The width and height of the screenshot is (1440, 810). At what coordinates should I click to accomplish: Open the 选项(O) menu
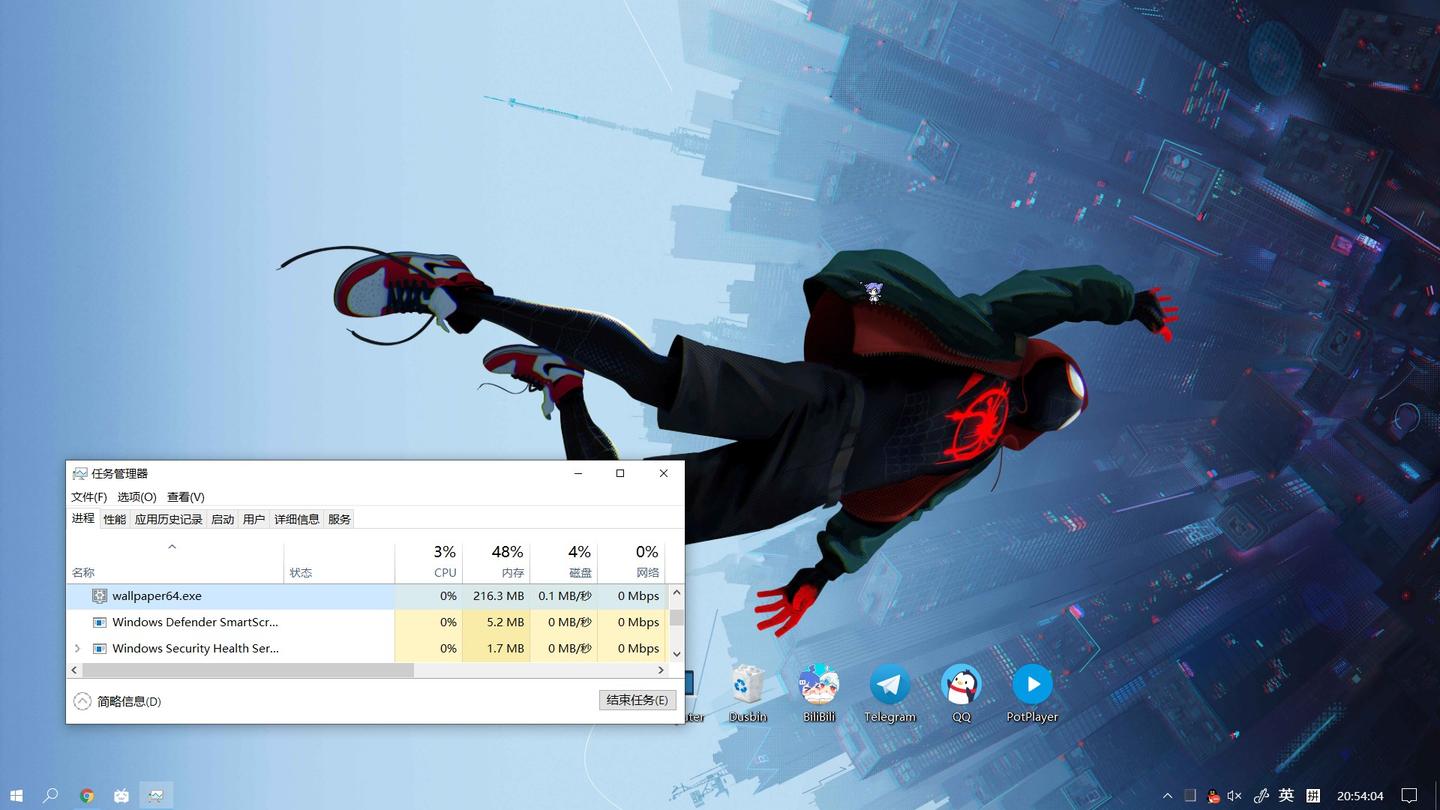click(137, 497)
